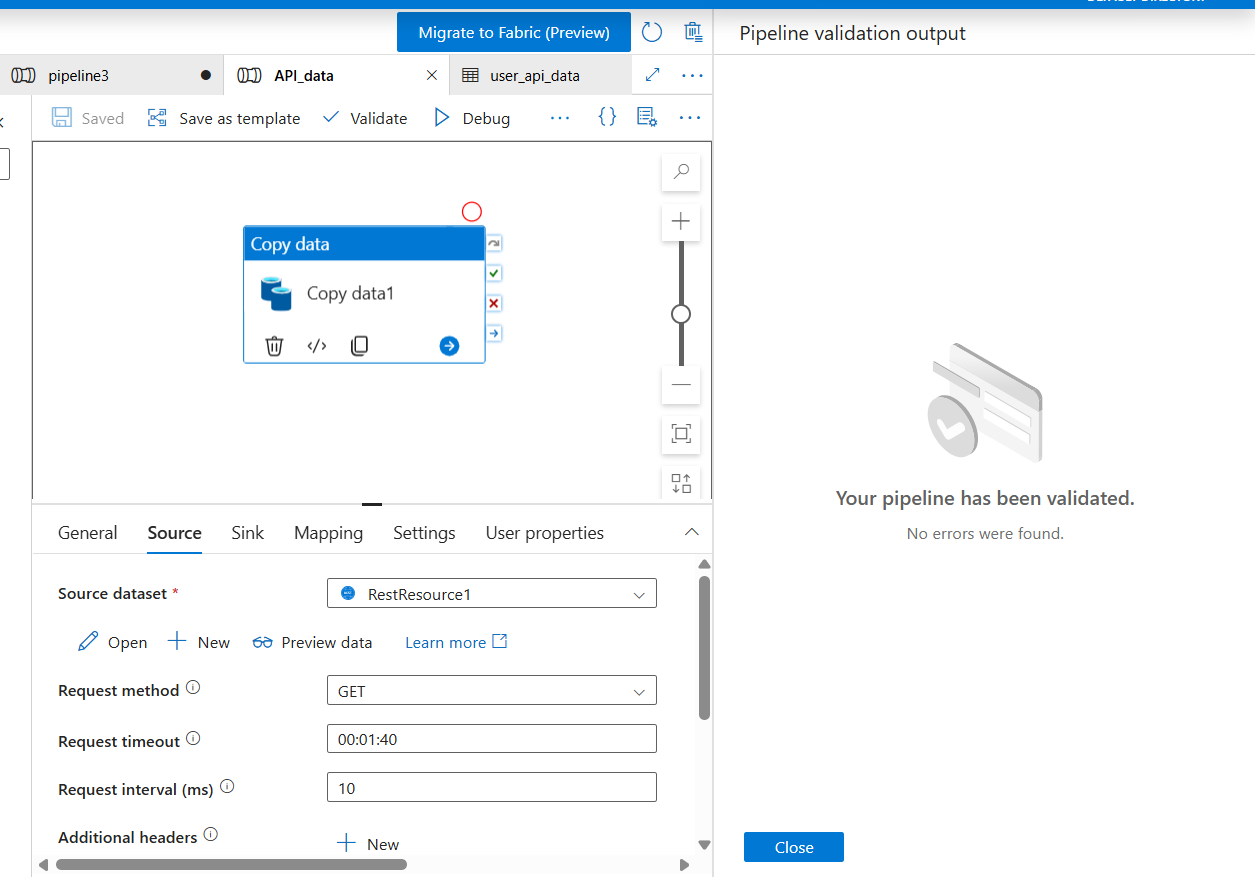Click the refresh icon beside Migrate to Fabric
The height and width of the screenshot is (877, 1255).
pos(652,32)
